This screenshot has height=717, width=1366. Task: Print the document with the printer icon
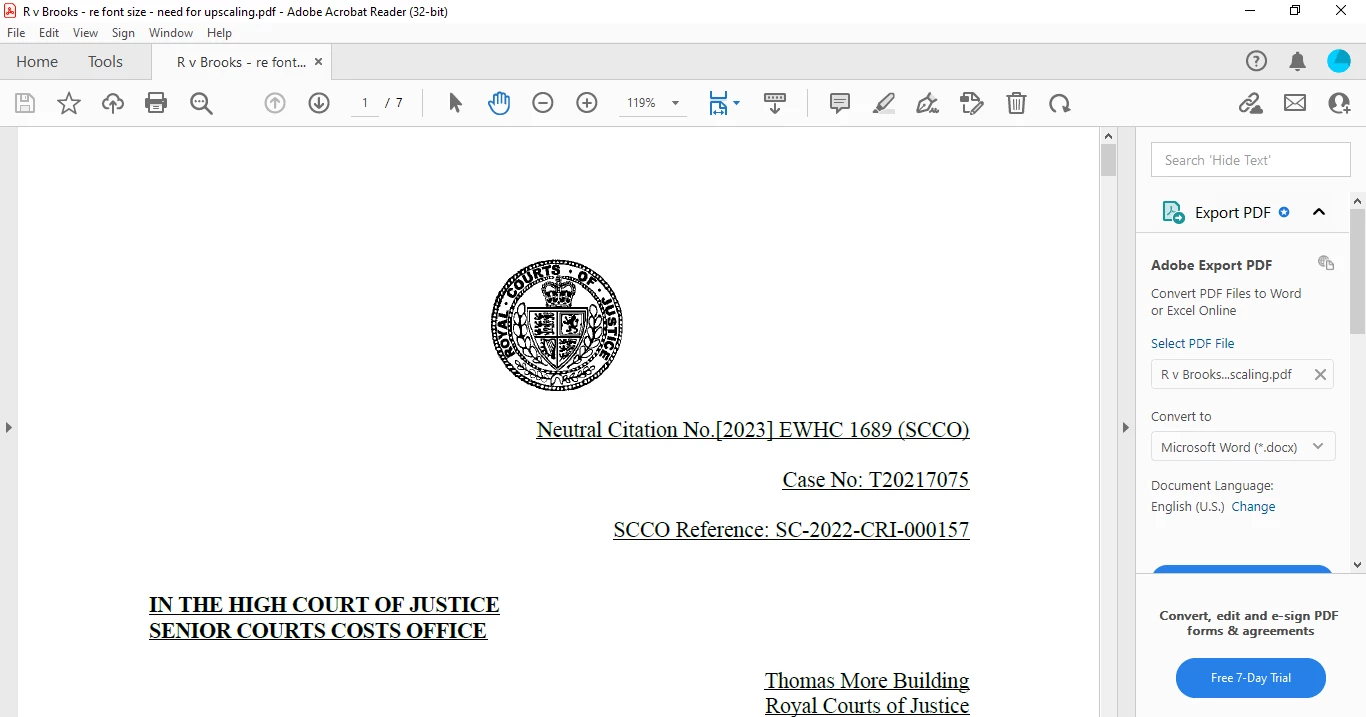[x=156, y=103]
